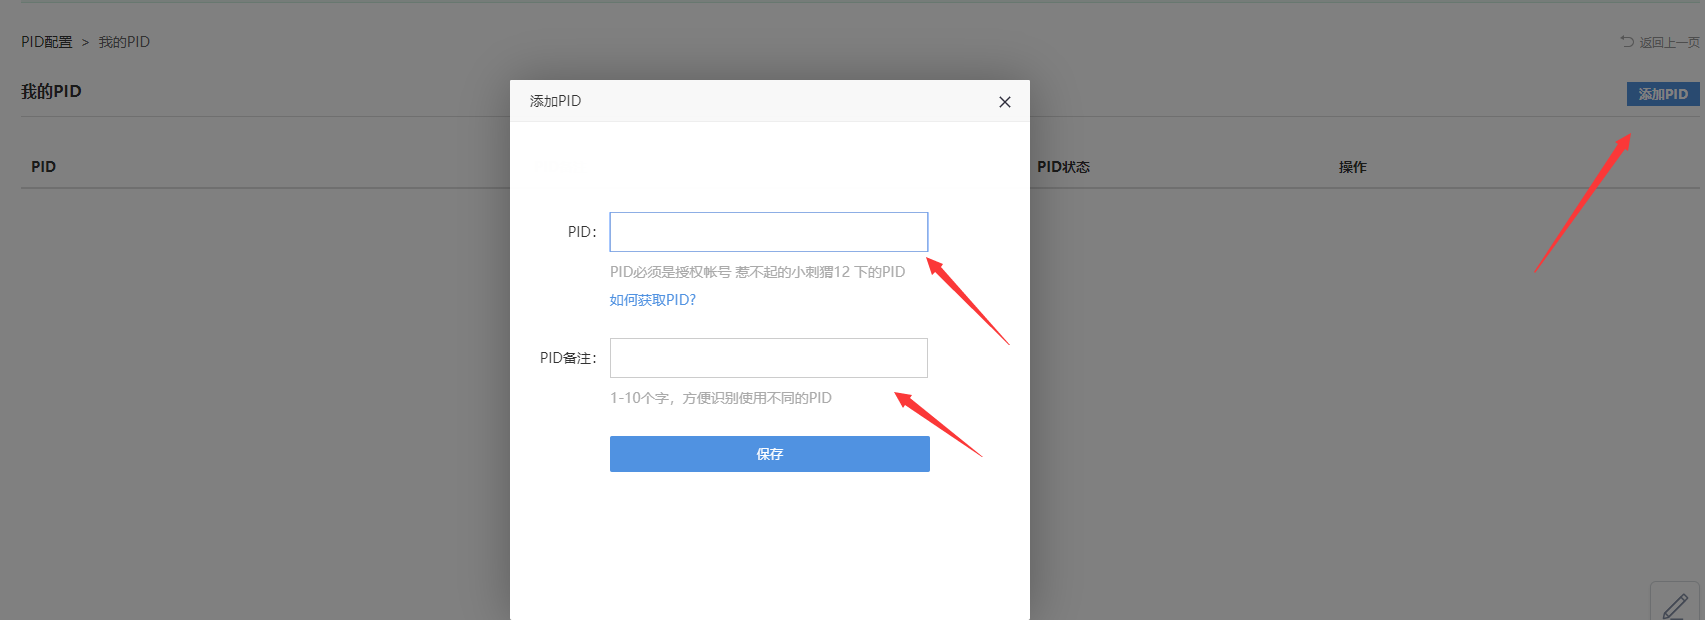Navigate to PID配置 in the breadcrumb
Screen dimensions: 1705x620
point(47,42)
